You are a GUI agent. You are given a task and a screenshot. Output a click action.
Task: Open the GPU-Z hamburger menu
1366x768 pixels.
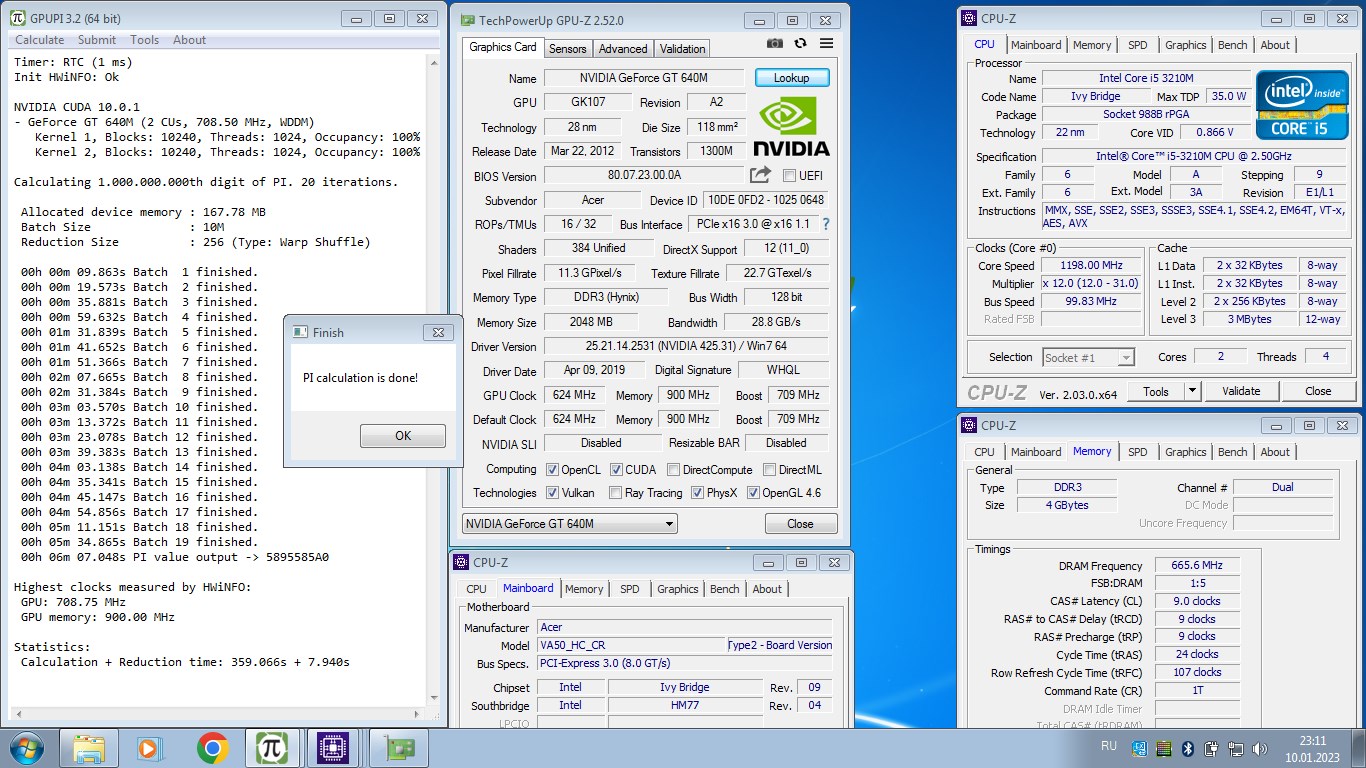pyautogui.click(x=826, y=43)
